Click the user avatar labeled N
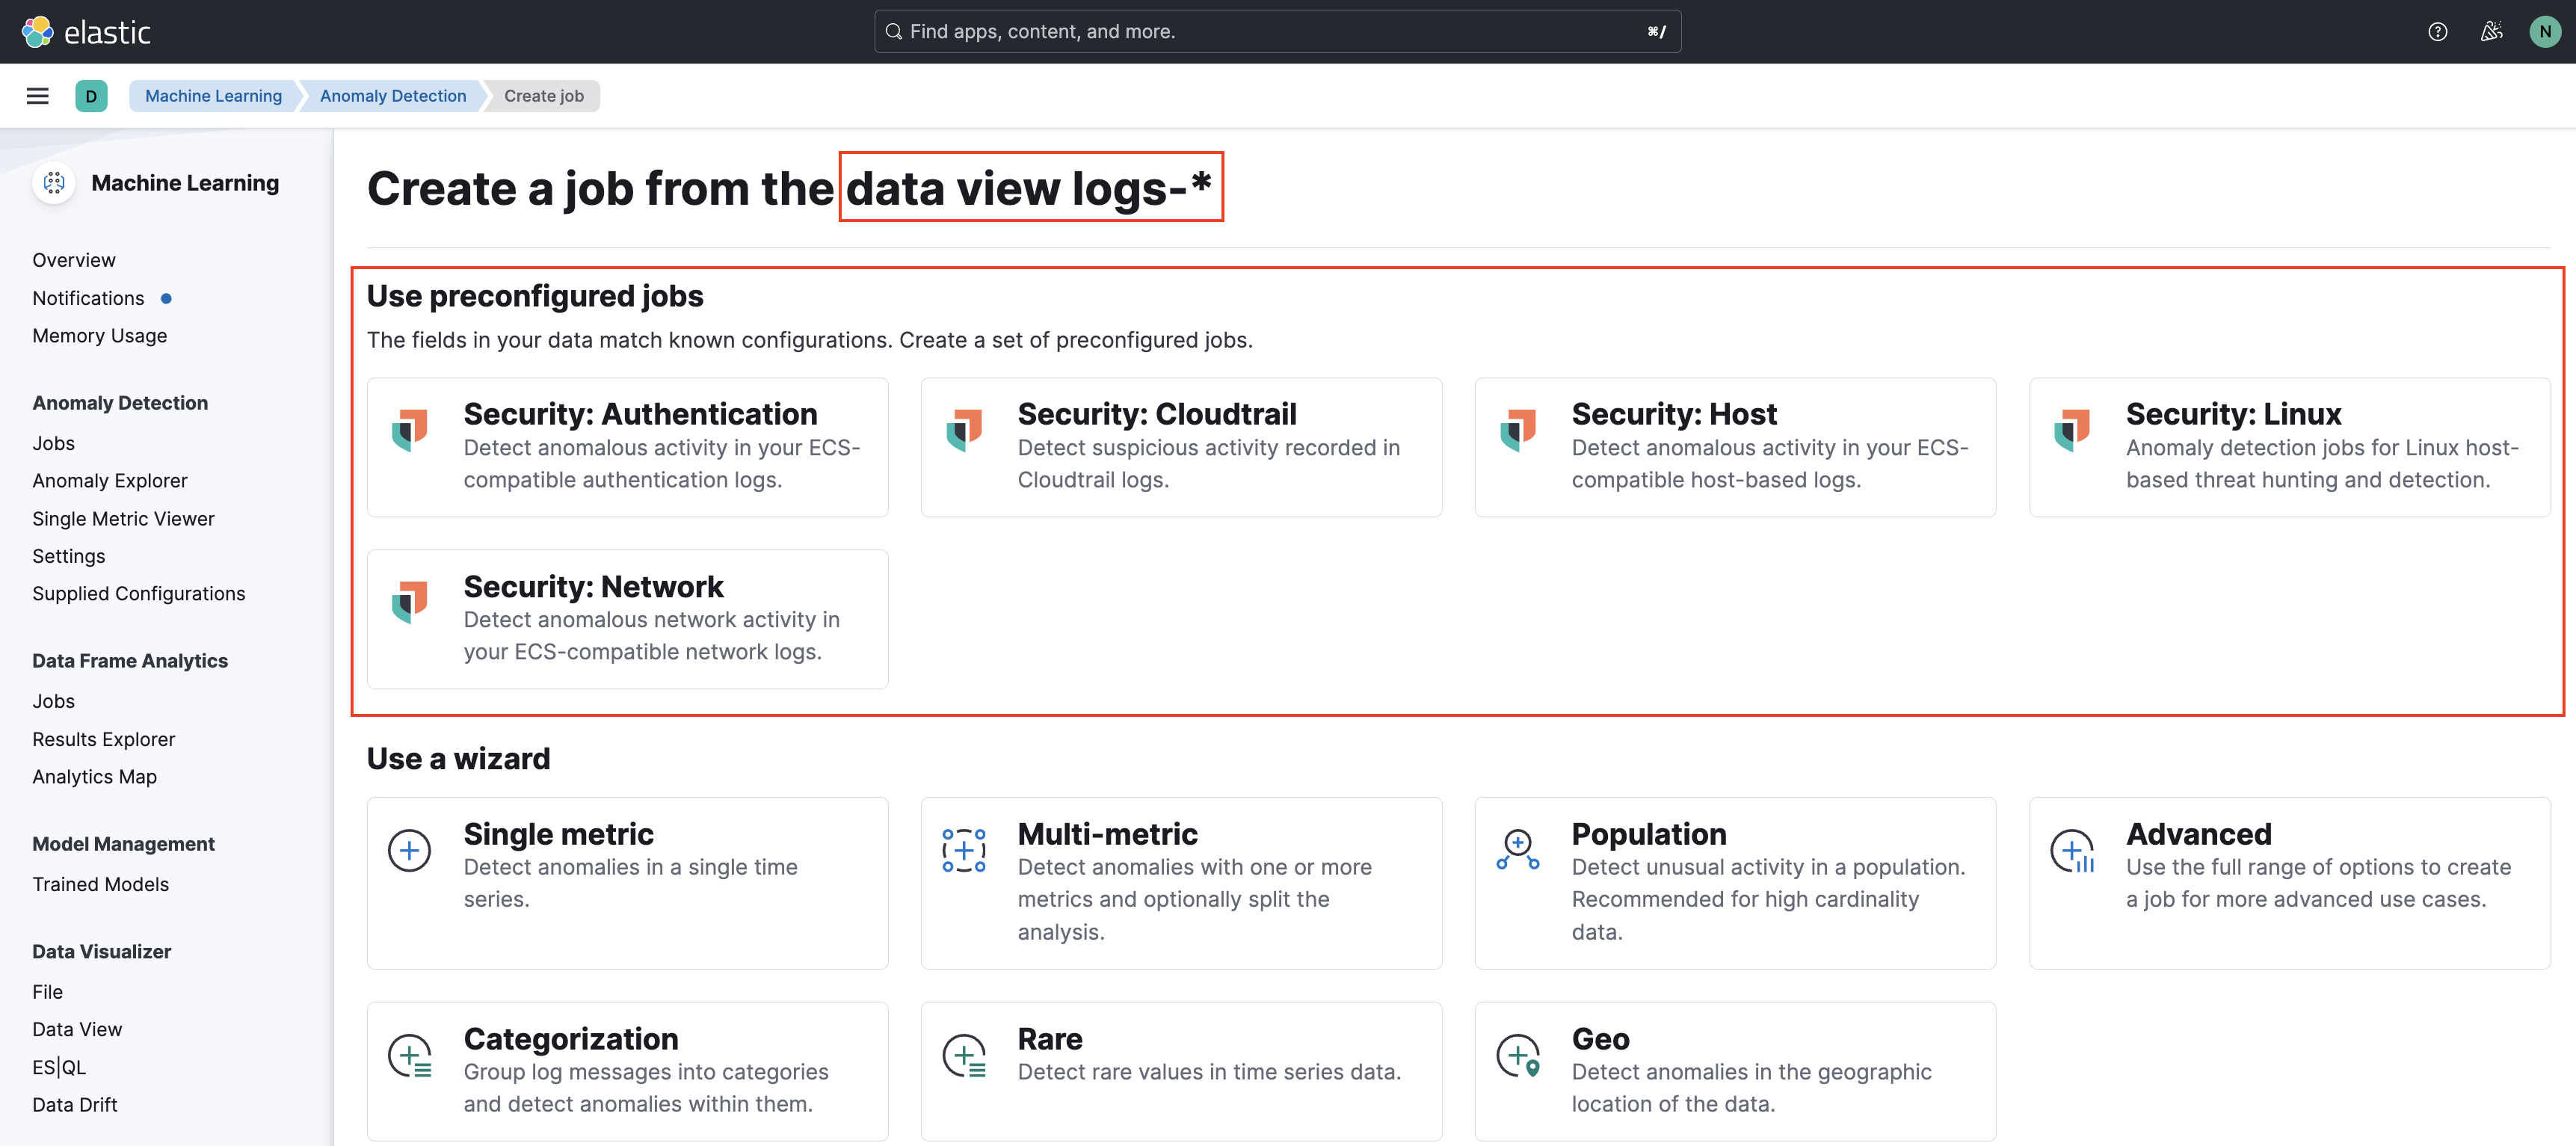The image size is (2576, 1146). [2544, 31]
